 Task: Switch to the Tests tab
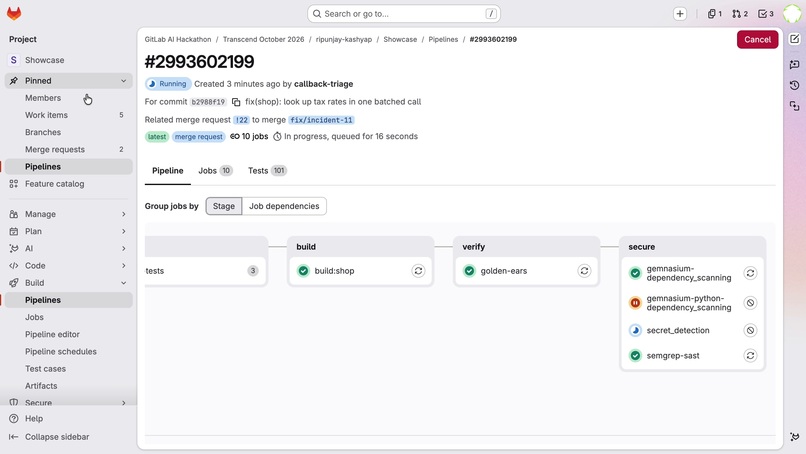point(267,171)
